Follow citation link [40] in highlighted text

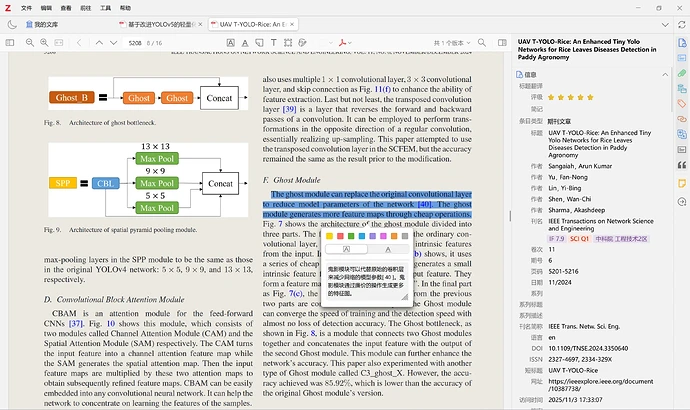425,204
